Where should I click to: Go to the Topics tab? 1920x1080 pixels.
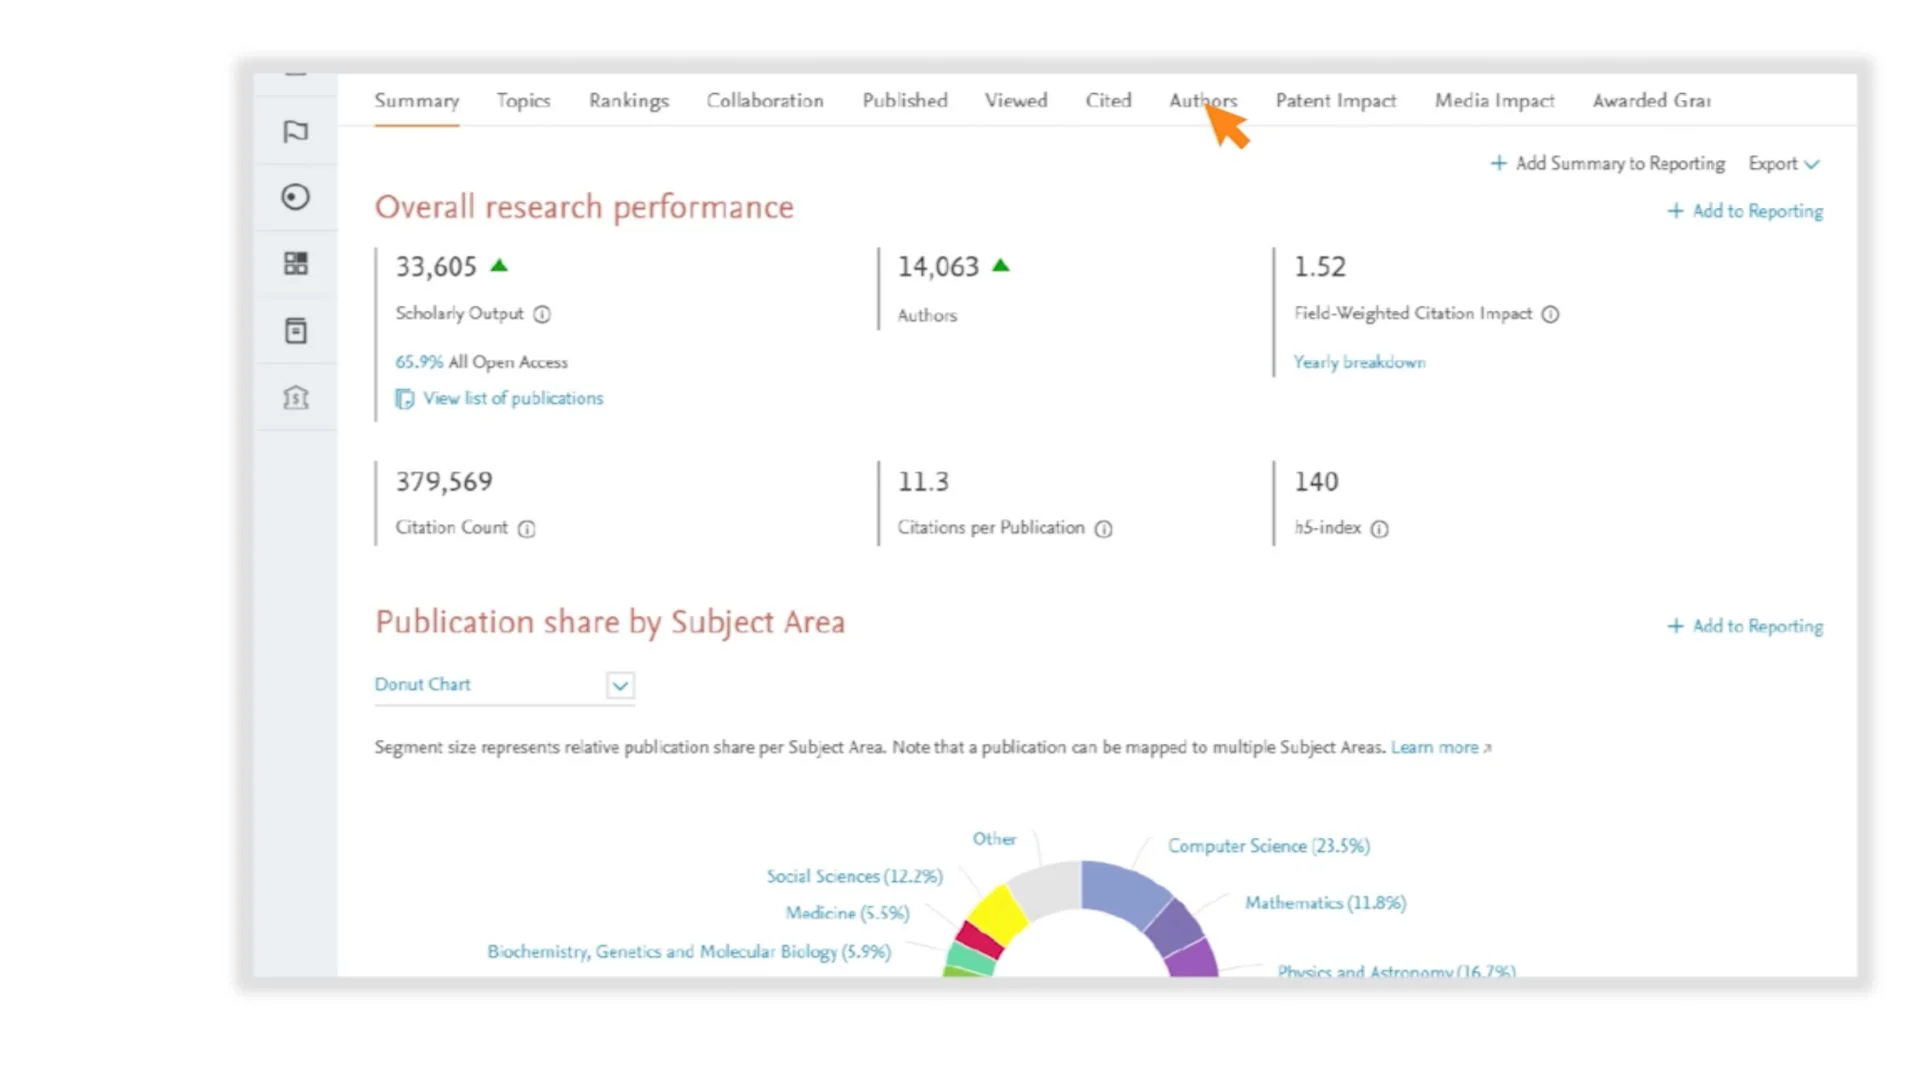coord(523,101)
